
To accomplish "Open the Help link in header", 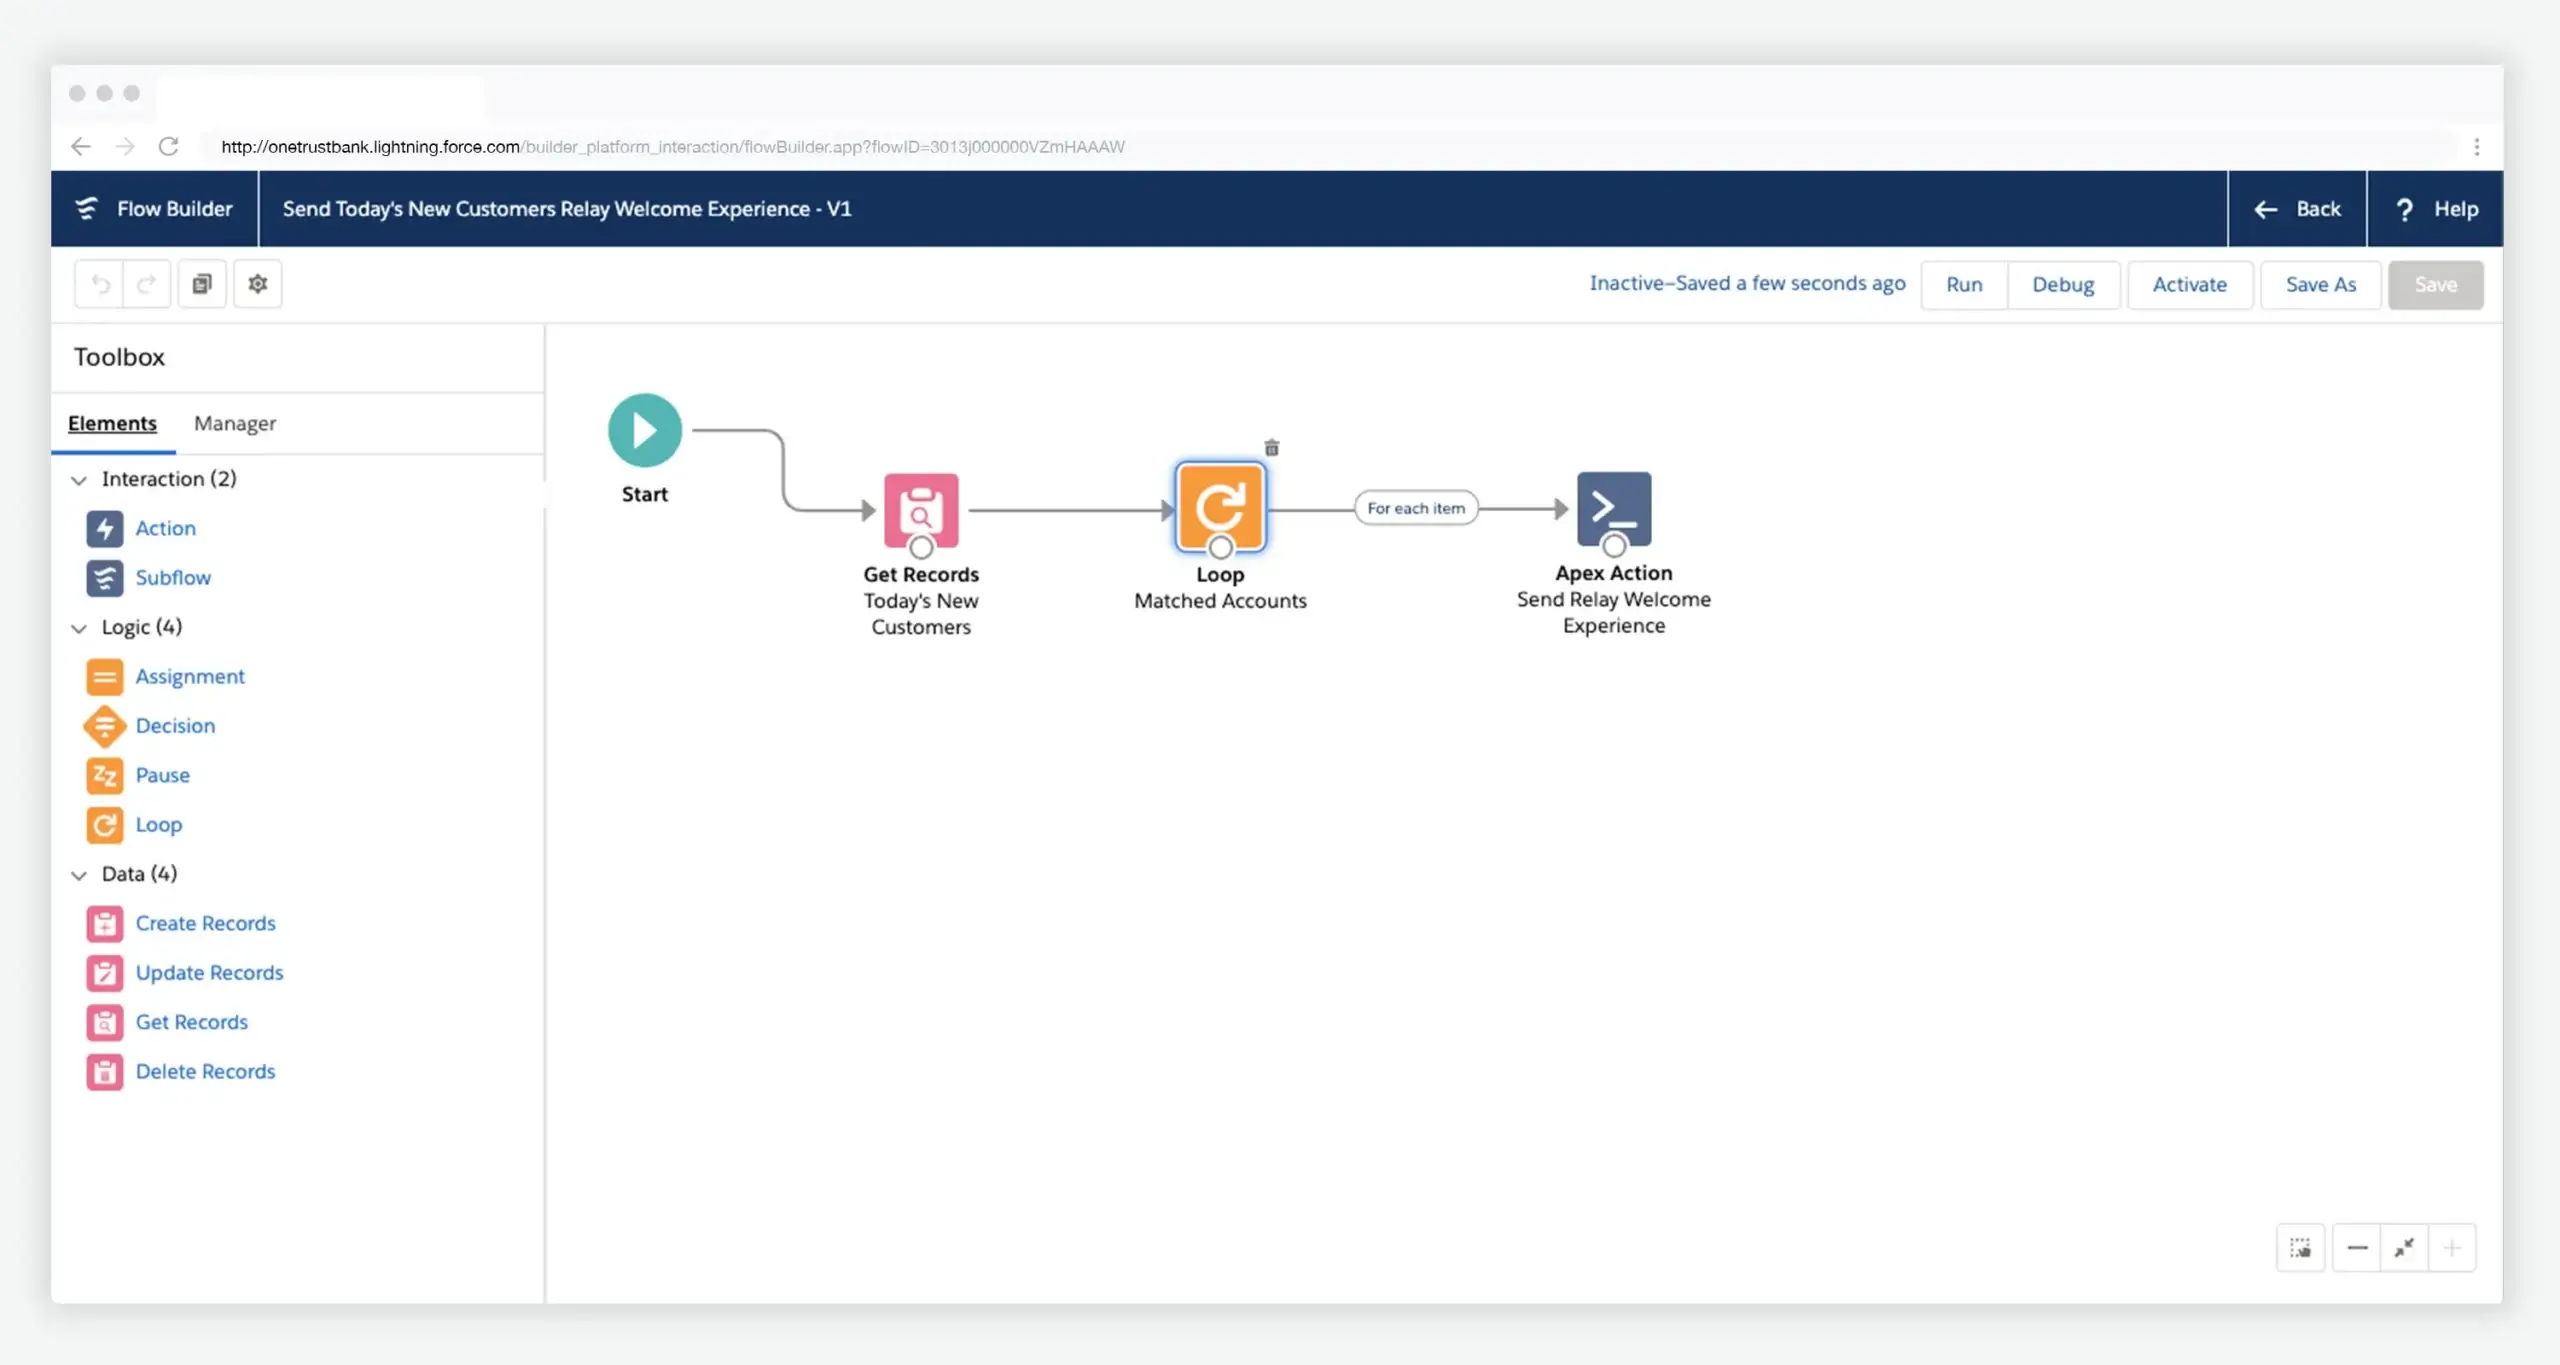I will point(2436,209).
